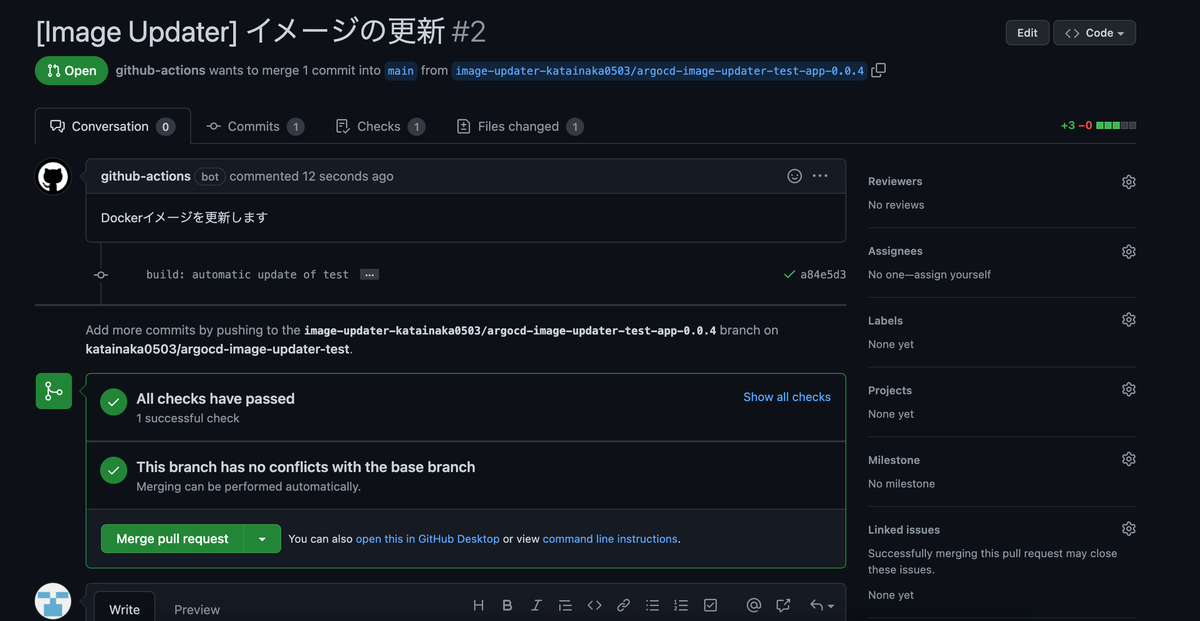Open the command line instructions link
The image size is (1200, 621).
coord(610,539)
